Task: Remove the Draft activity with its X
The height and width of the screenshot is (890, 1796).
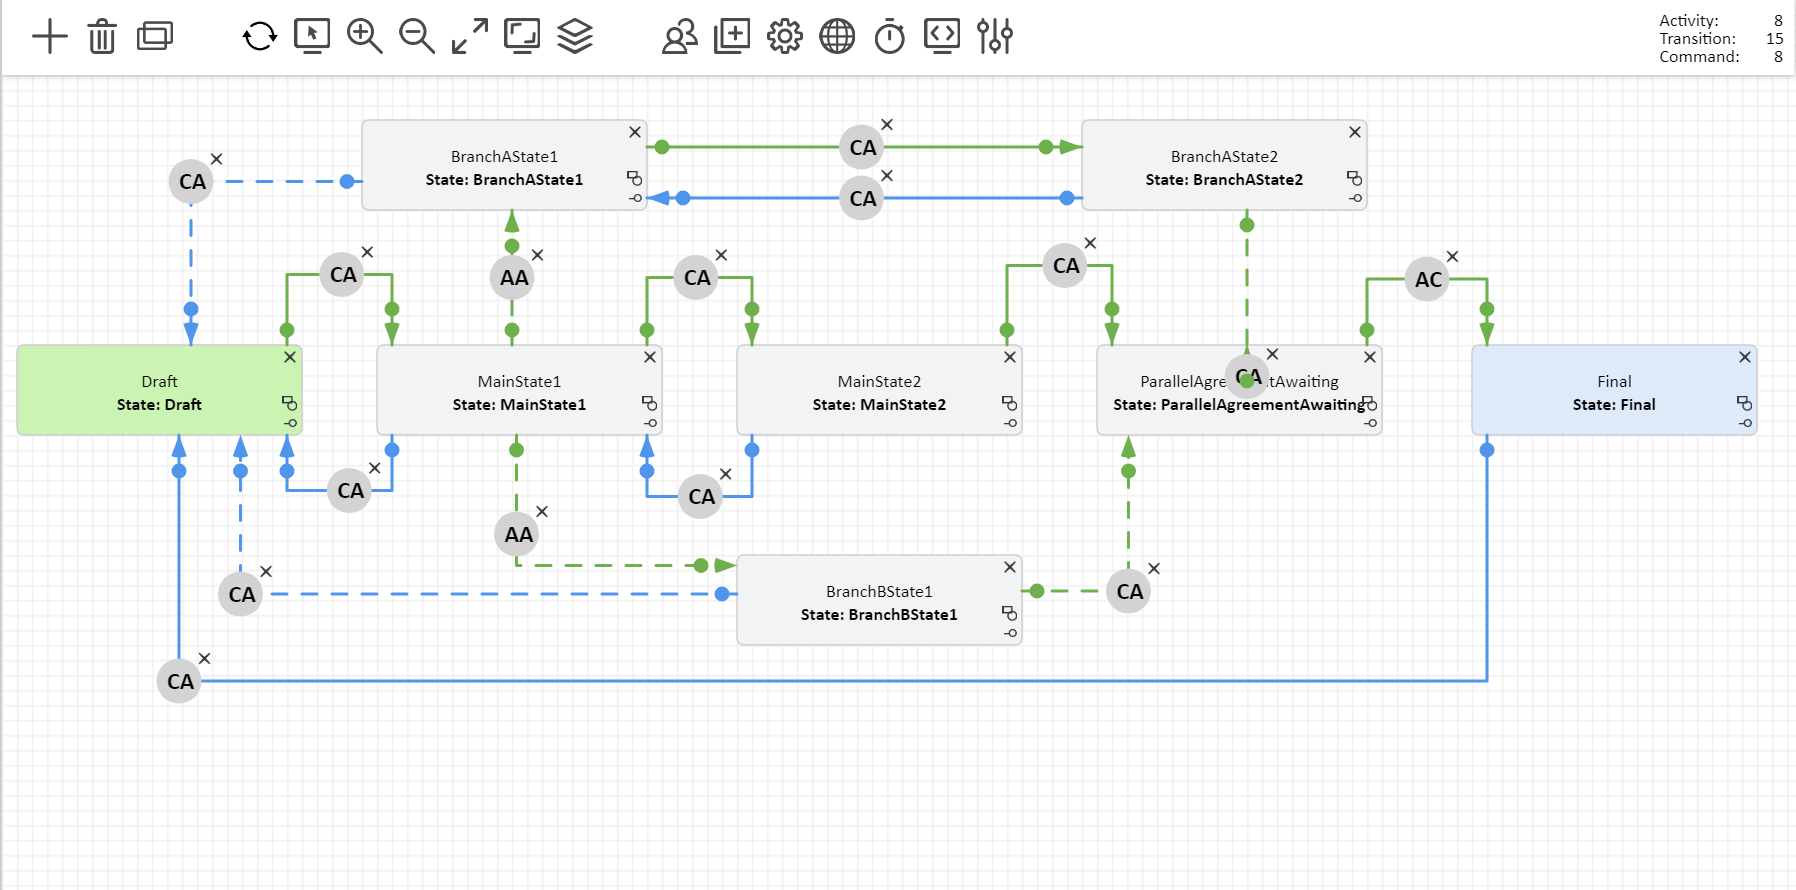Action: pyautogui.click(x=290, y=357)
